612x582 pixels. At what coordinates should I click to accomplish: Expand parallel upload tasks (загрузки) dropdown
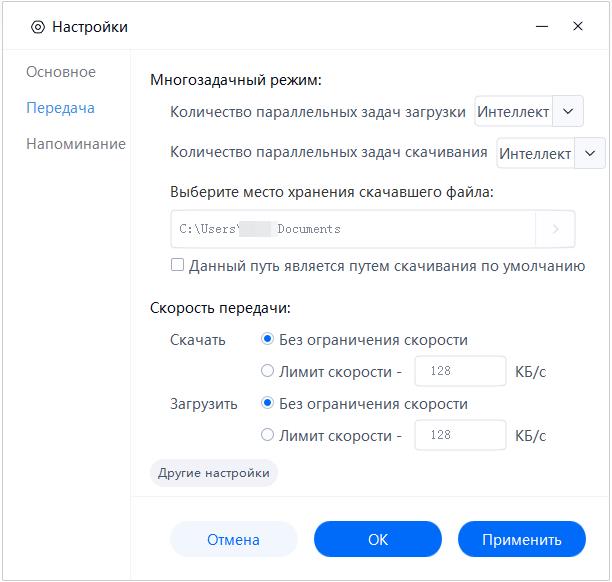pyautogui.click(x=568, y=112)
